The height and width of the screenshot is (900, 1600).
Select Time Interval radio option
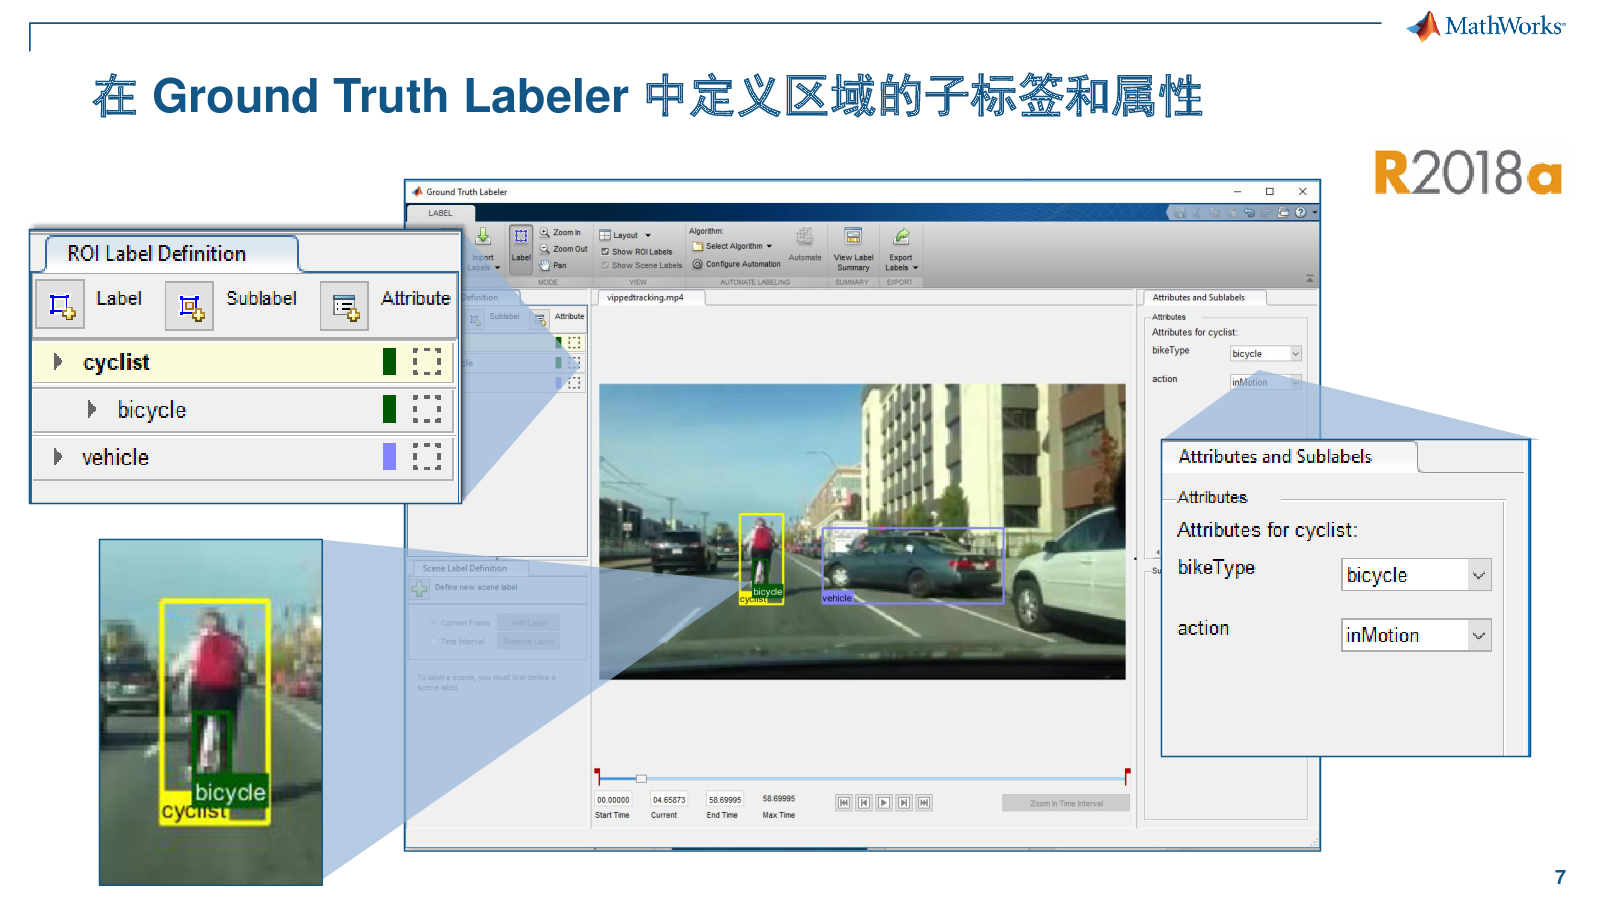point(433,642)
